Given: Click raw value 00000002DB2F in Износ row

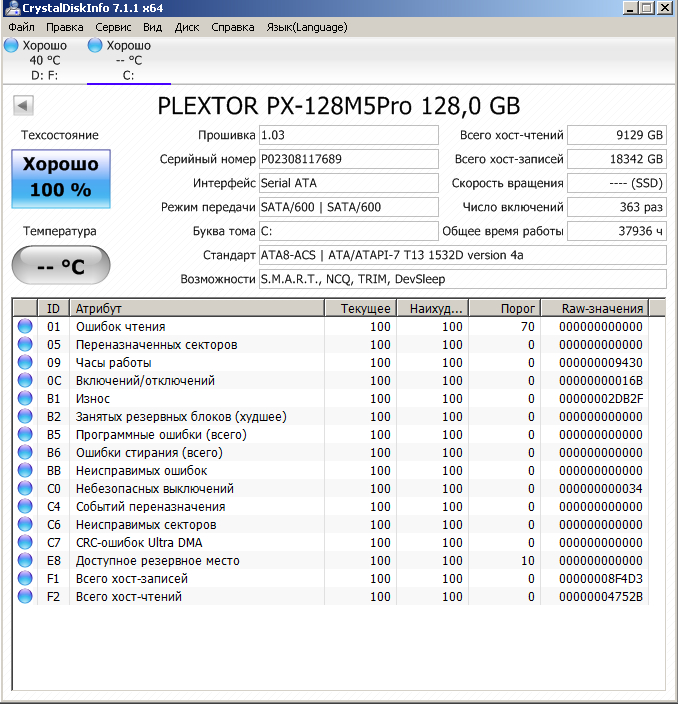Looking at the screenshot, I should (x=601, y=399).
